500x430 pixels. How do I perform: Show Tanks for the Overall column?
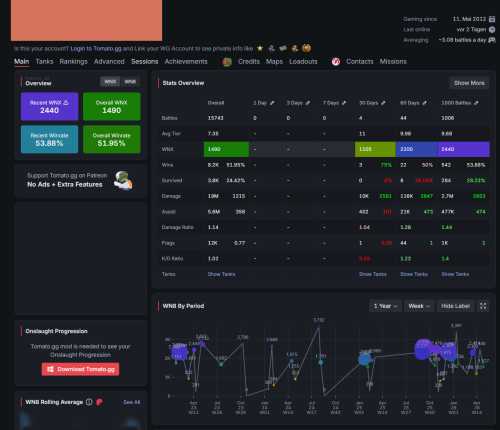click(x=221, y=274)
